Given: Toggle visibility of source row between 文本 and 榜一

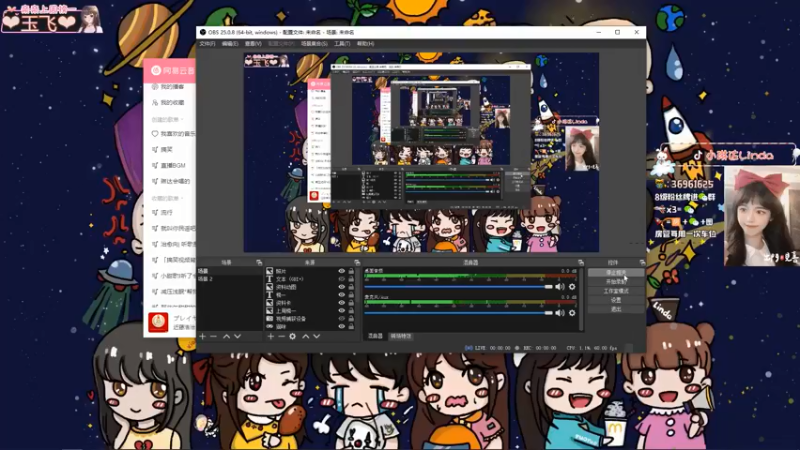Looking at the screenshot, I should (x=341, y=287).
